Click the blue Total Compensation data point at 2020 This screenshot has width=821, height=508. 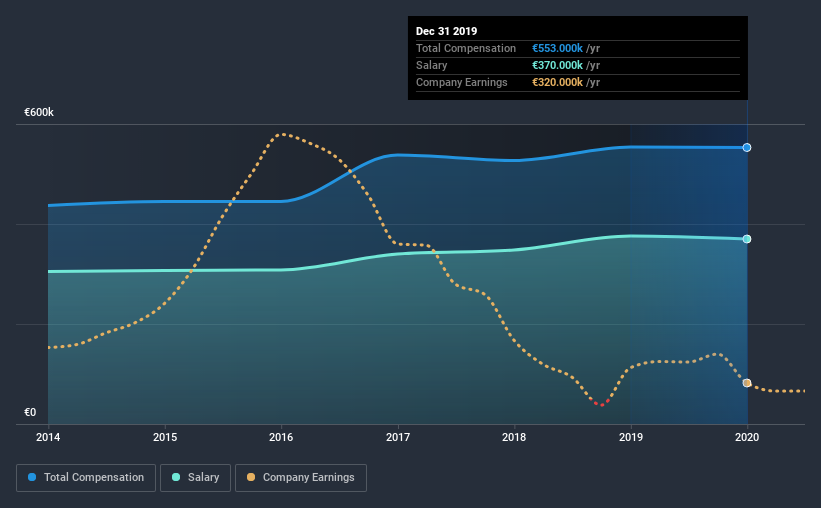pyautogui.click(x=747, y=148)
